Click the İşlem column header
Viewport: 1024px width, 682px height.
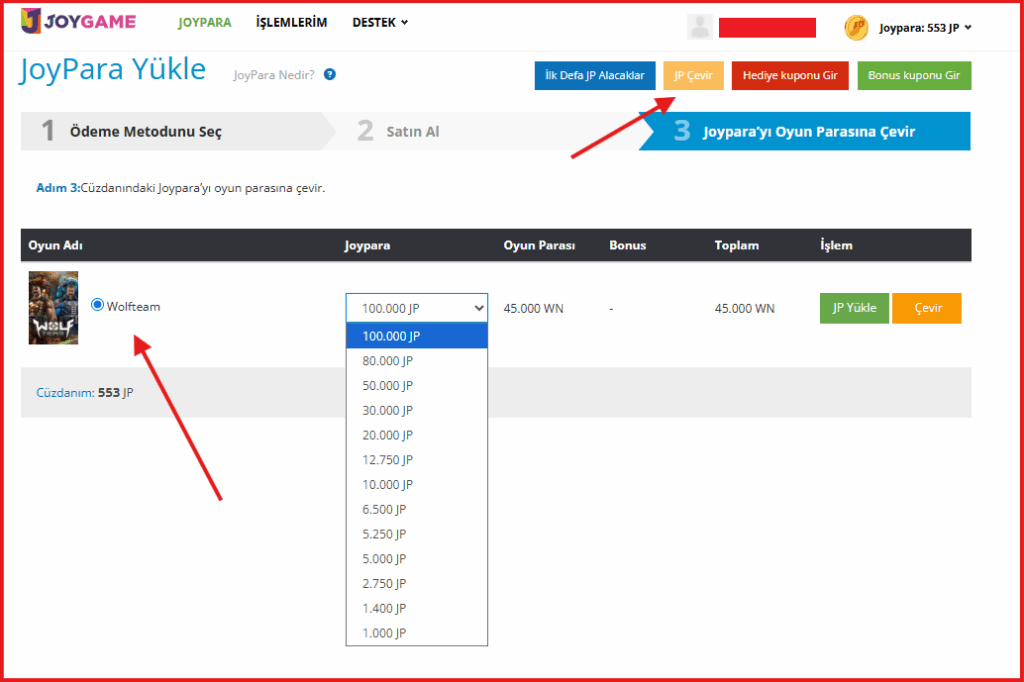[837, 246]
